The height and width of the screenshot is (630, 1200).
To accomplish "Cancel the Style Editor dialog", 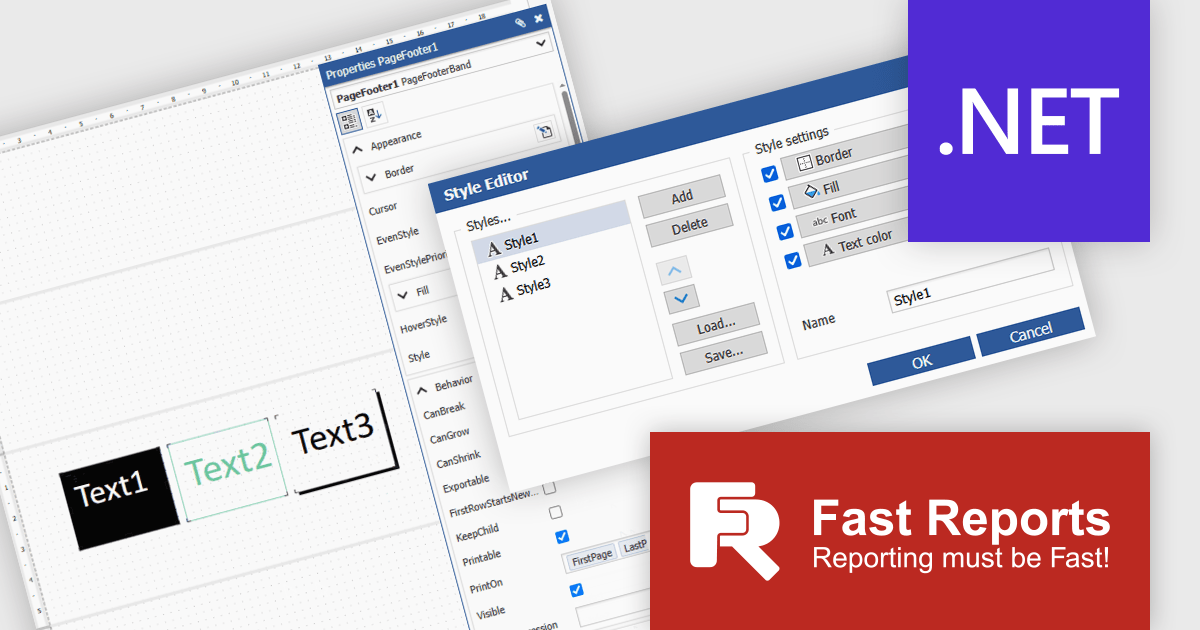I will click(1031, 333).
